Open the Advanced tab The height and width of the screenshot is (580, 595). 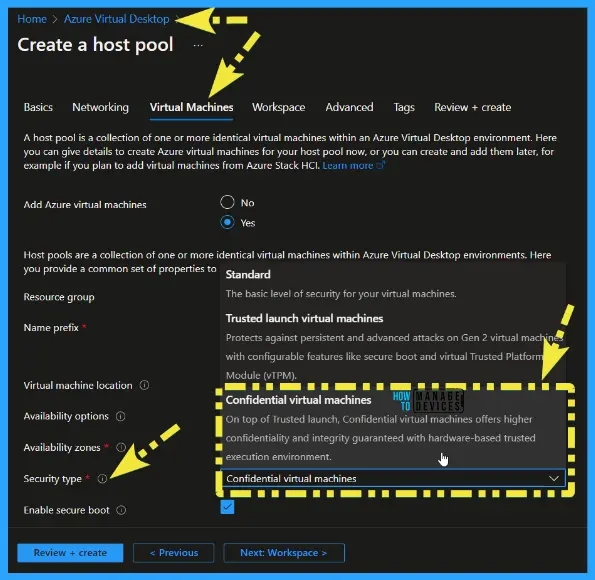click(x=349, y=107)
